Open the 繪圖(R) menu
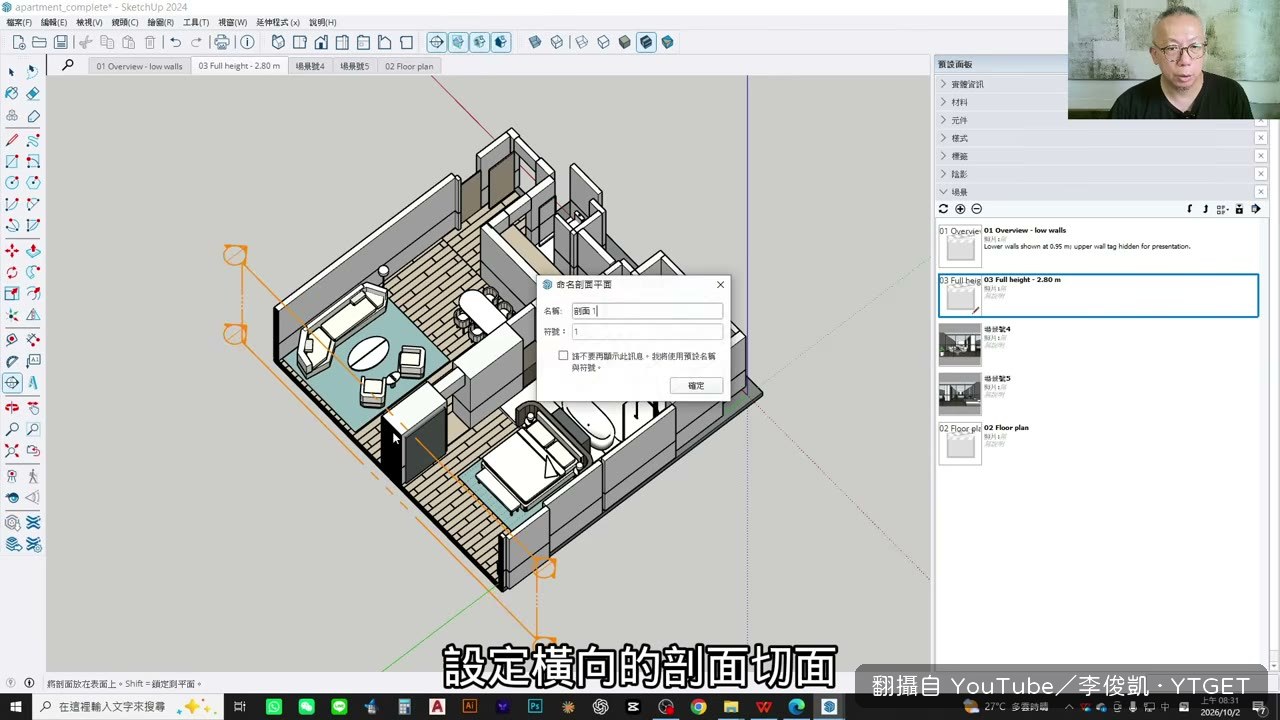This screenshot has height=720, width=1280. click(x=160, y=22)
